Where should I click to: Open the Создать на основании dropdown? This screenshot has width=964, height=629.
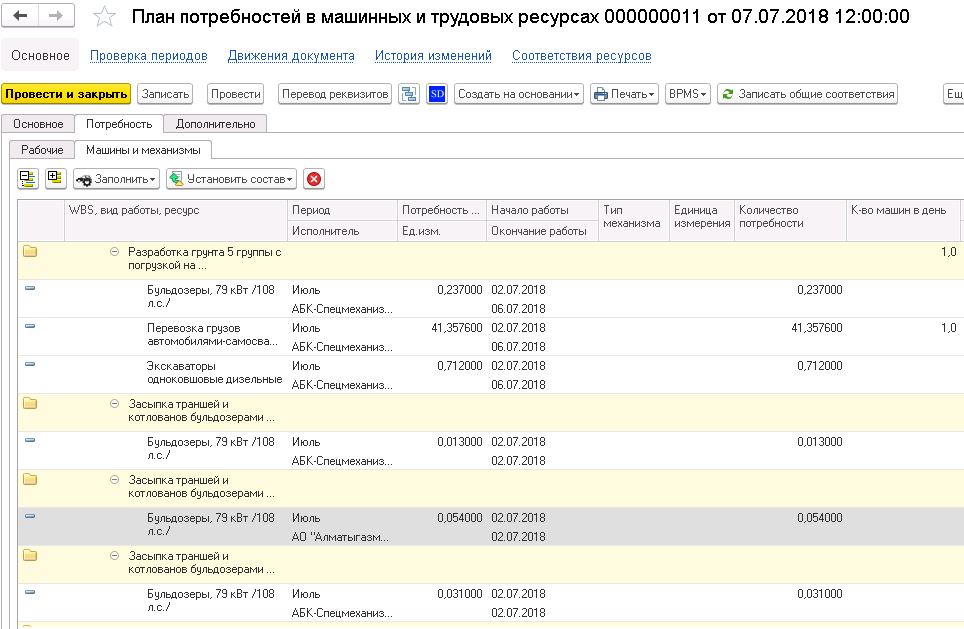pos(519,94)
